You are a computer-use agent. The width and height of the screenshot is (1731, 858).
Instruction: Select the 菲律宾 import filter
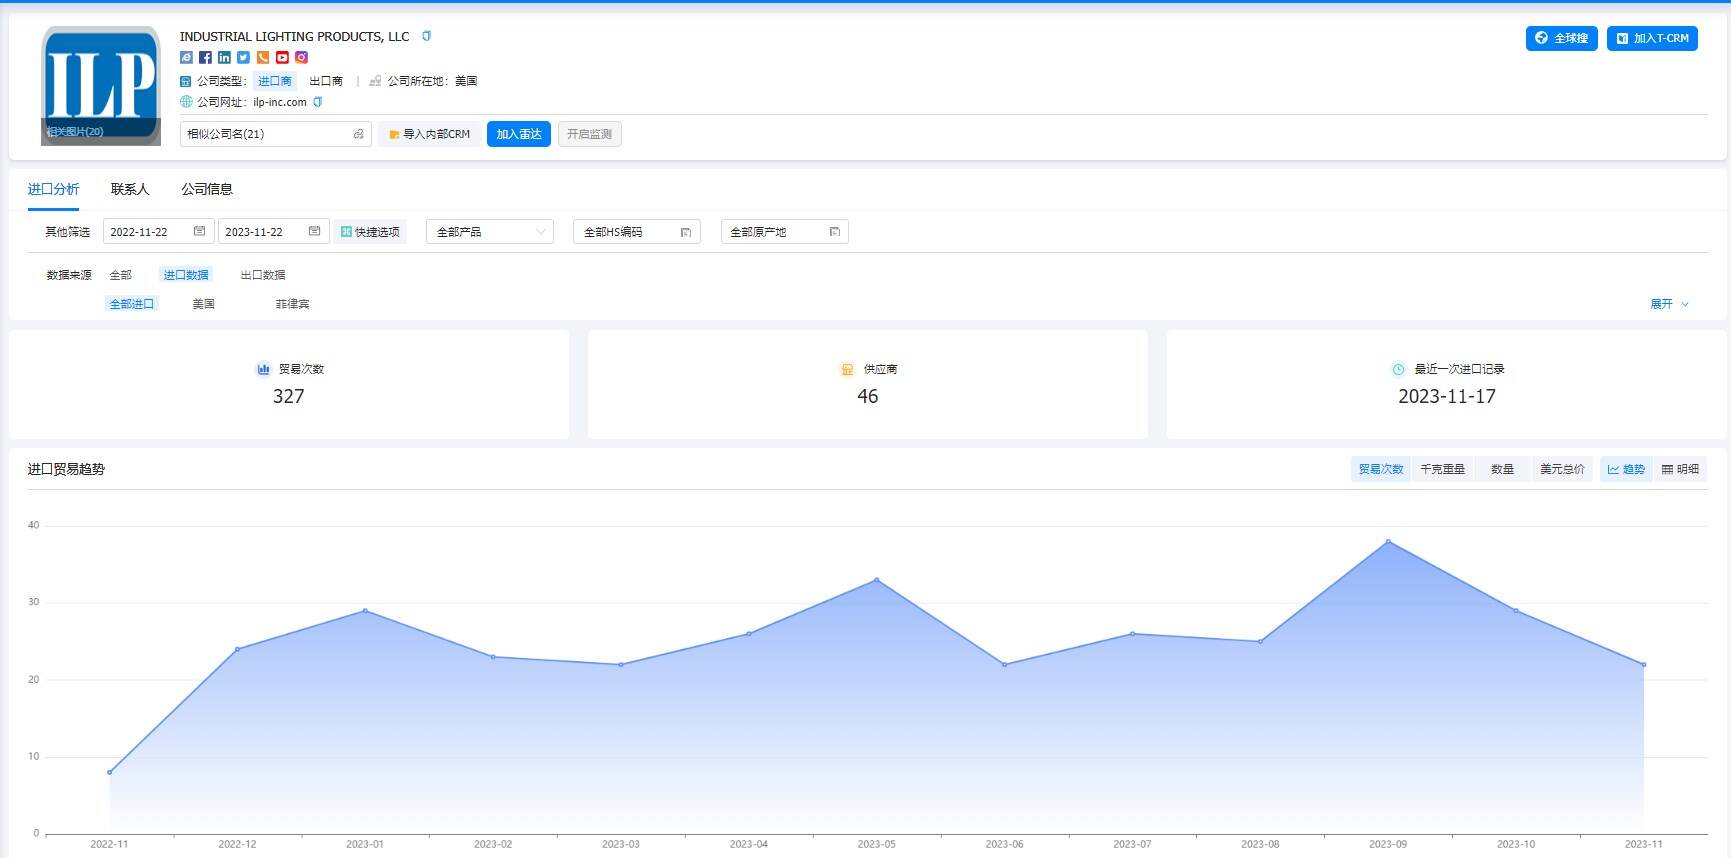(292, 304)
